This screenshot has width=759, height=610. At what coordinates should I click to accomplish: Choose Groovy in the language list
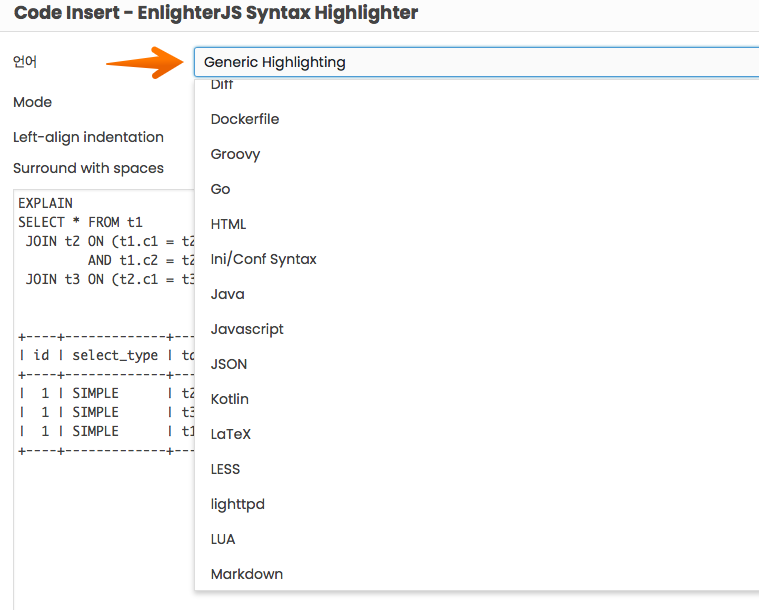(x=477, y=154)
